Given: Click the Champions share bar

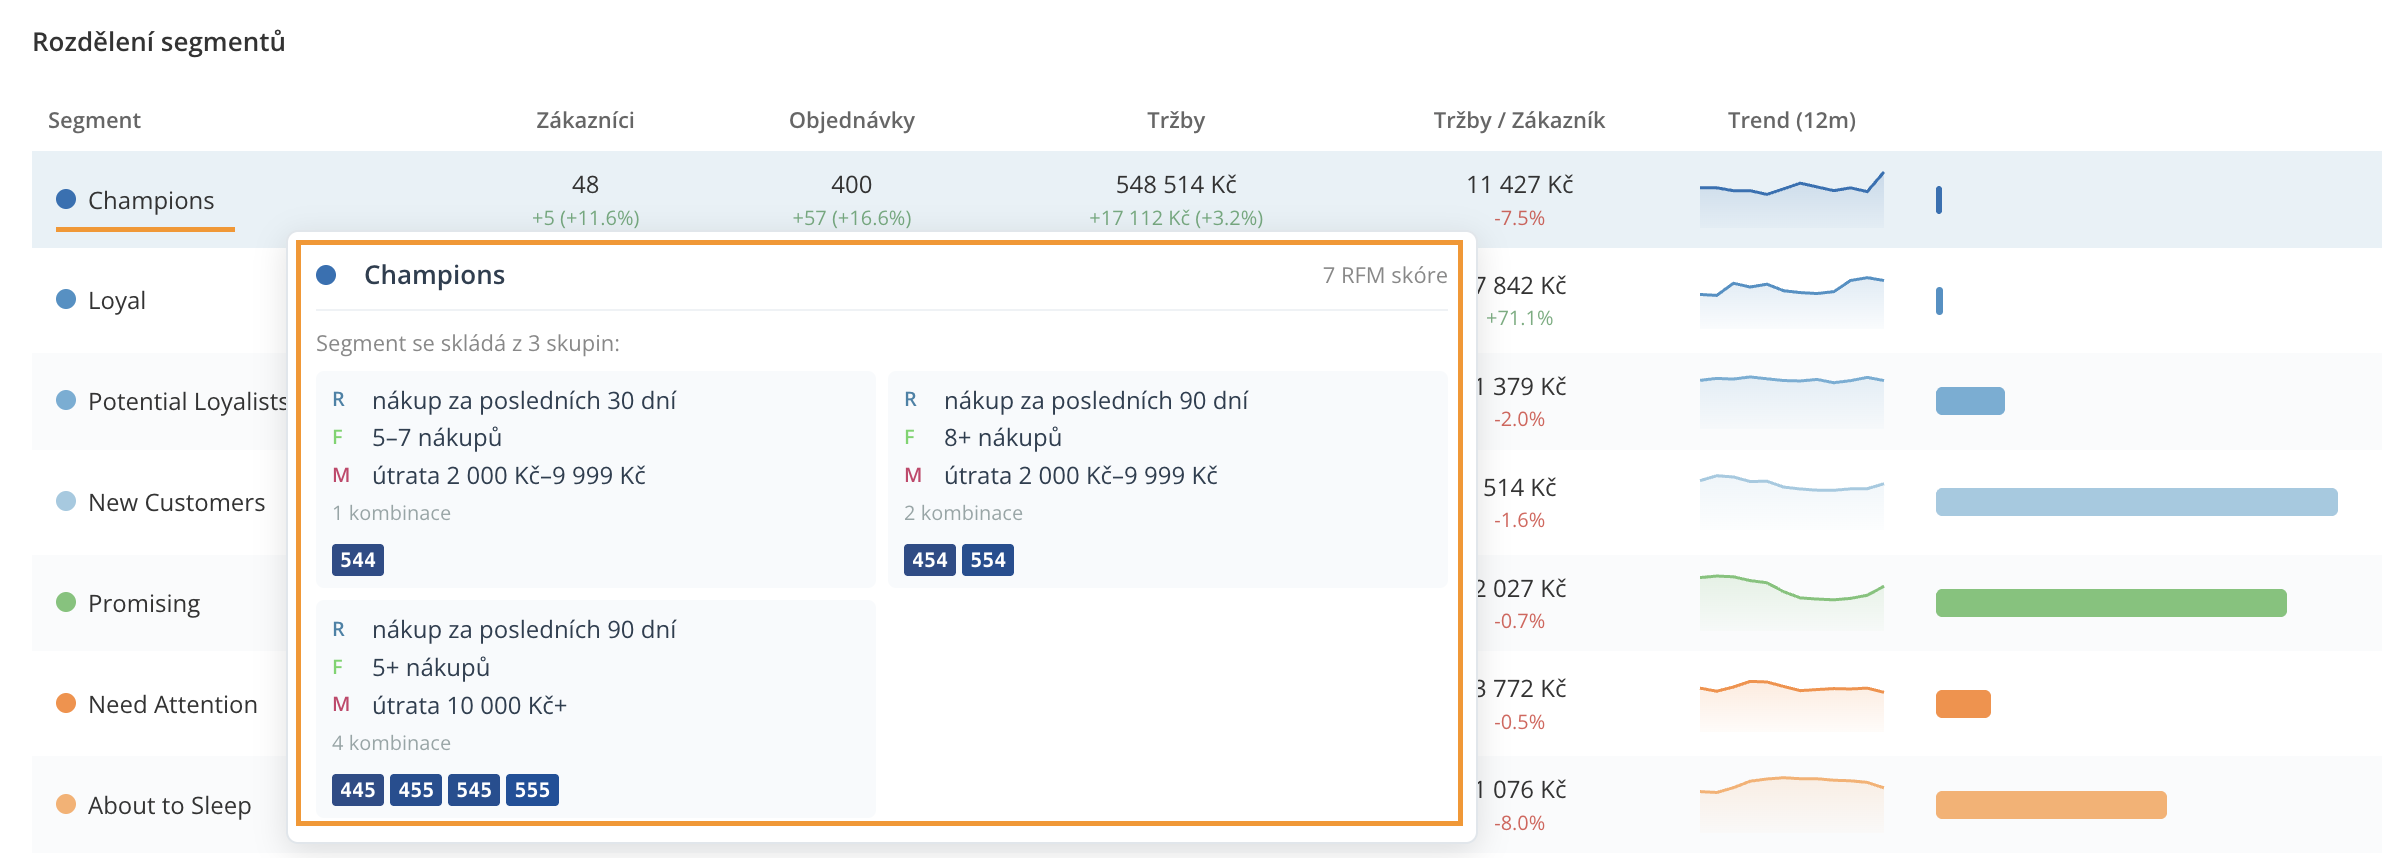Looking at the screenshot, I should [x=1939, y=200].
